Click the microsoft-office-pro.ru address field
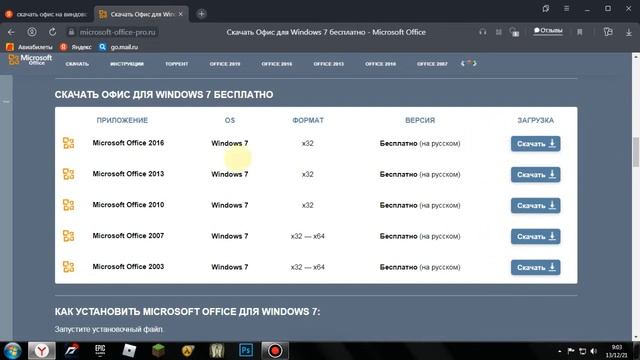The width and height of the screenshot is (640, 360). pos(118,32)
